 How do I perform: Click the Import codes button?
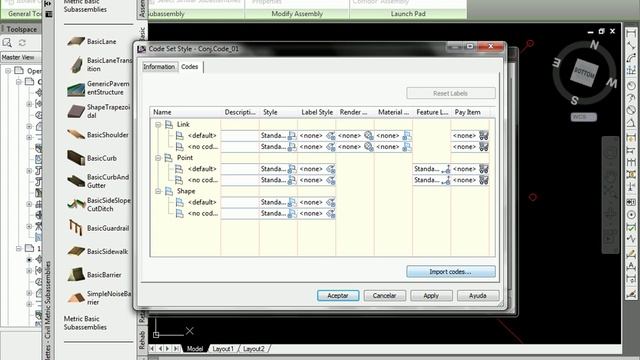click(451, 272)
